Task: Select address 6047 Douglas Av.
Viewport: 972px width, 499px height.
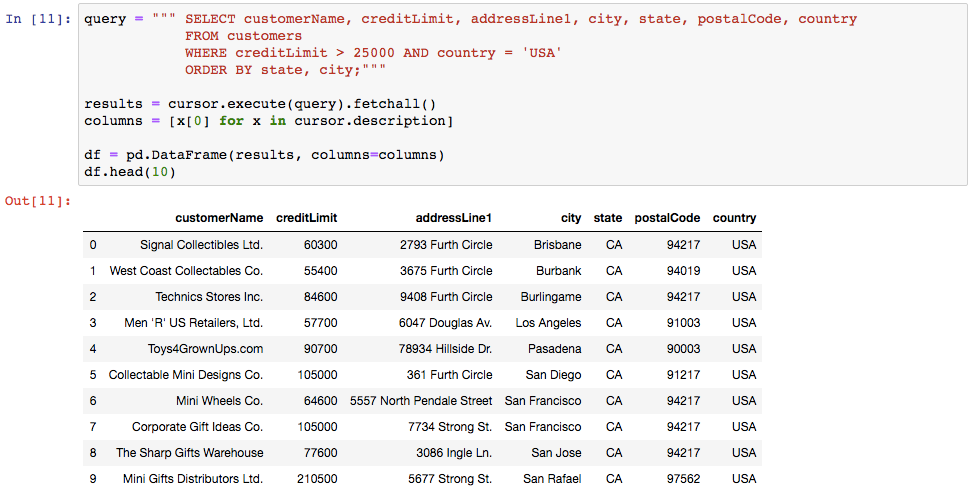Action: click(x=446, y=323)
